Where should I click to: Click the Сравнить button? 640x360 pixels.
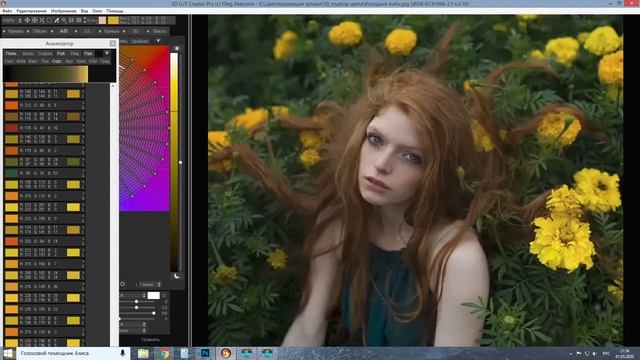pos(150,340)
